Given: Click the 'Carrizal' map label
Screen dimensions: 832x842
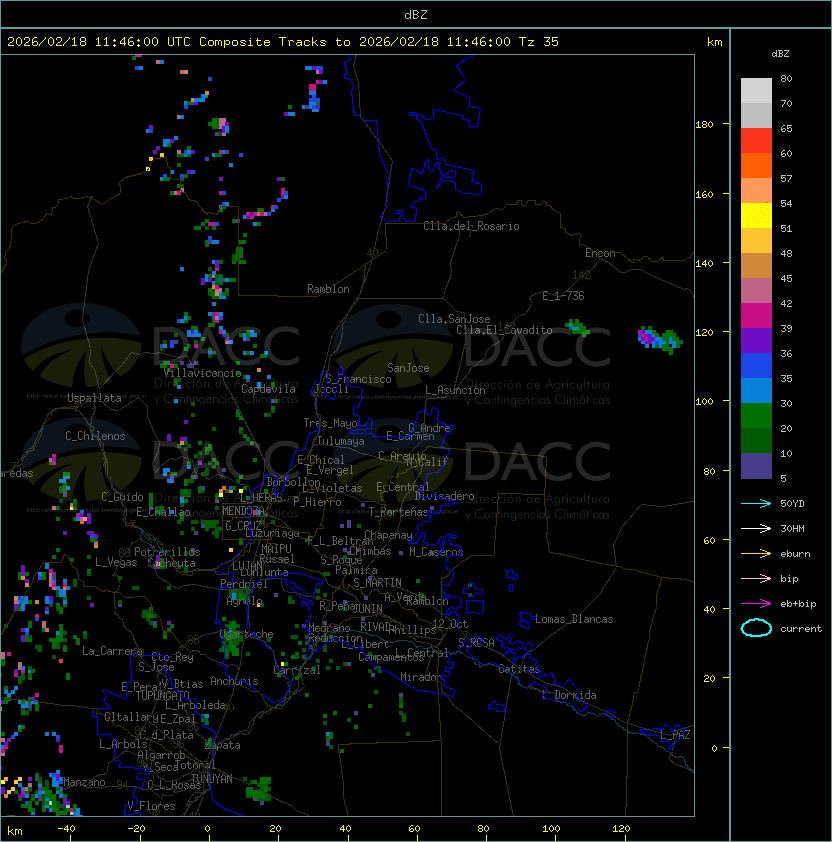Looking at the screenshot, I should [297, 670].
